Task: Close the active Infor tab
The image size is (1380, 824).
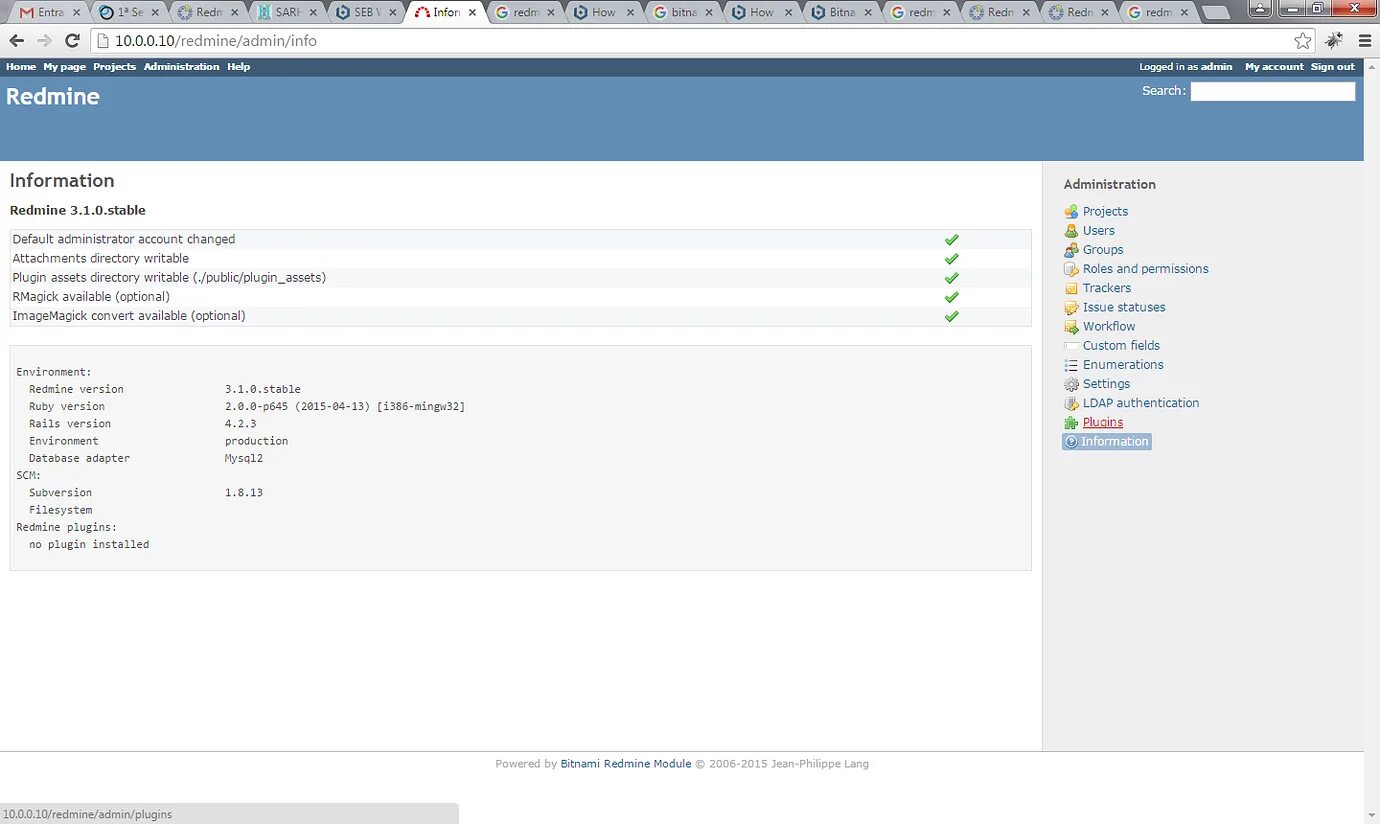Action: tap(473, 13)
